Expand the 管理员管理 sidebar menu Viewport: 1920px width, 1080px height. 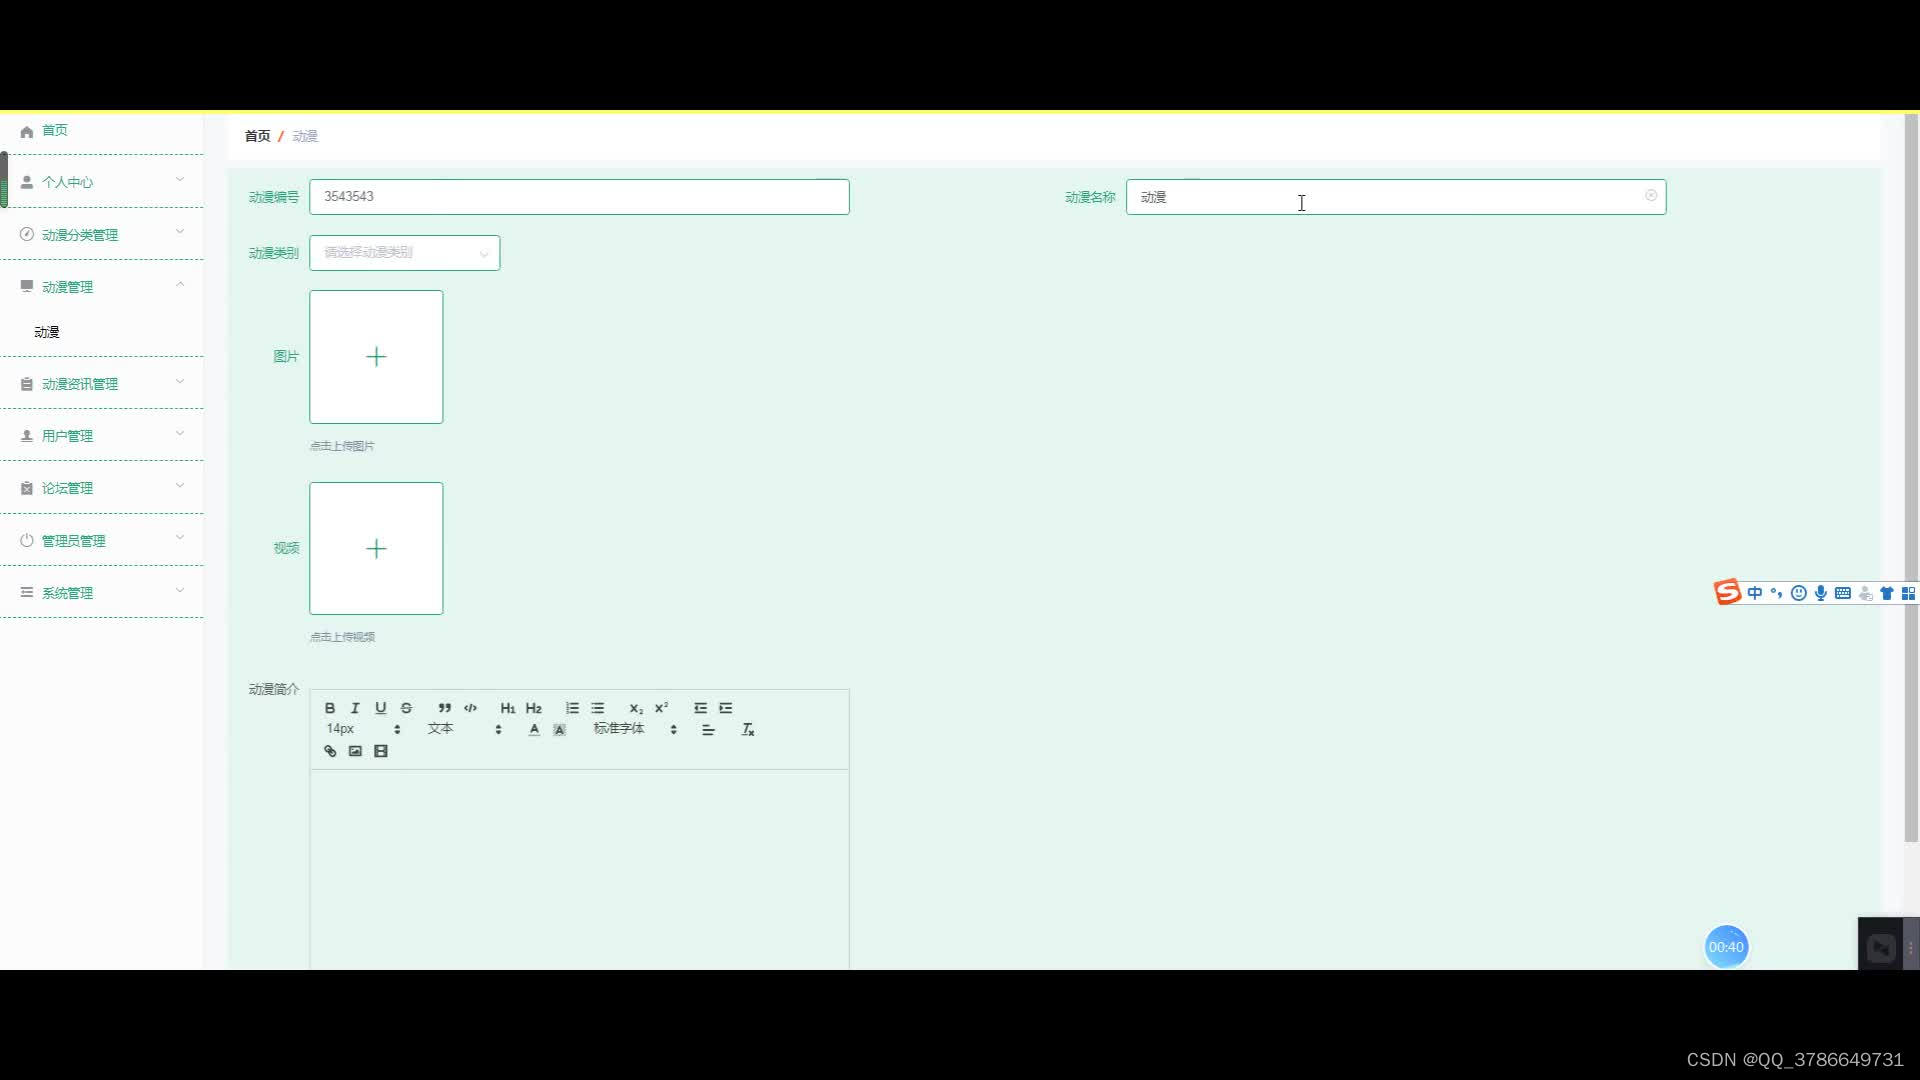(102, 541)
